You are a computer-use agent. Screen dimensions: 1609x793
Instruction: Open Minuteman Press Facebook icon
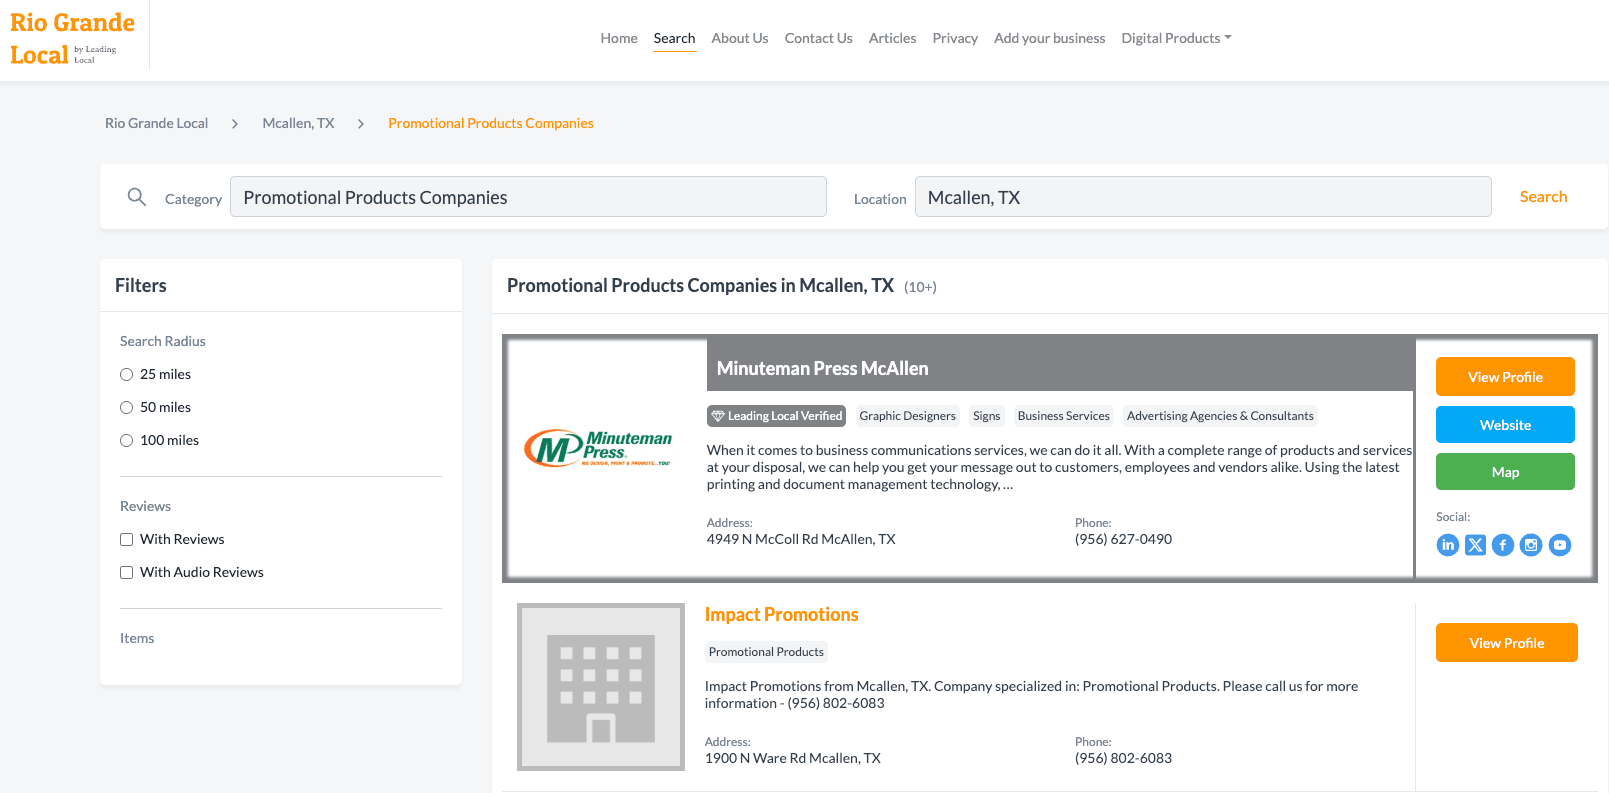click(x=1503, y=545)
